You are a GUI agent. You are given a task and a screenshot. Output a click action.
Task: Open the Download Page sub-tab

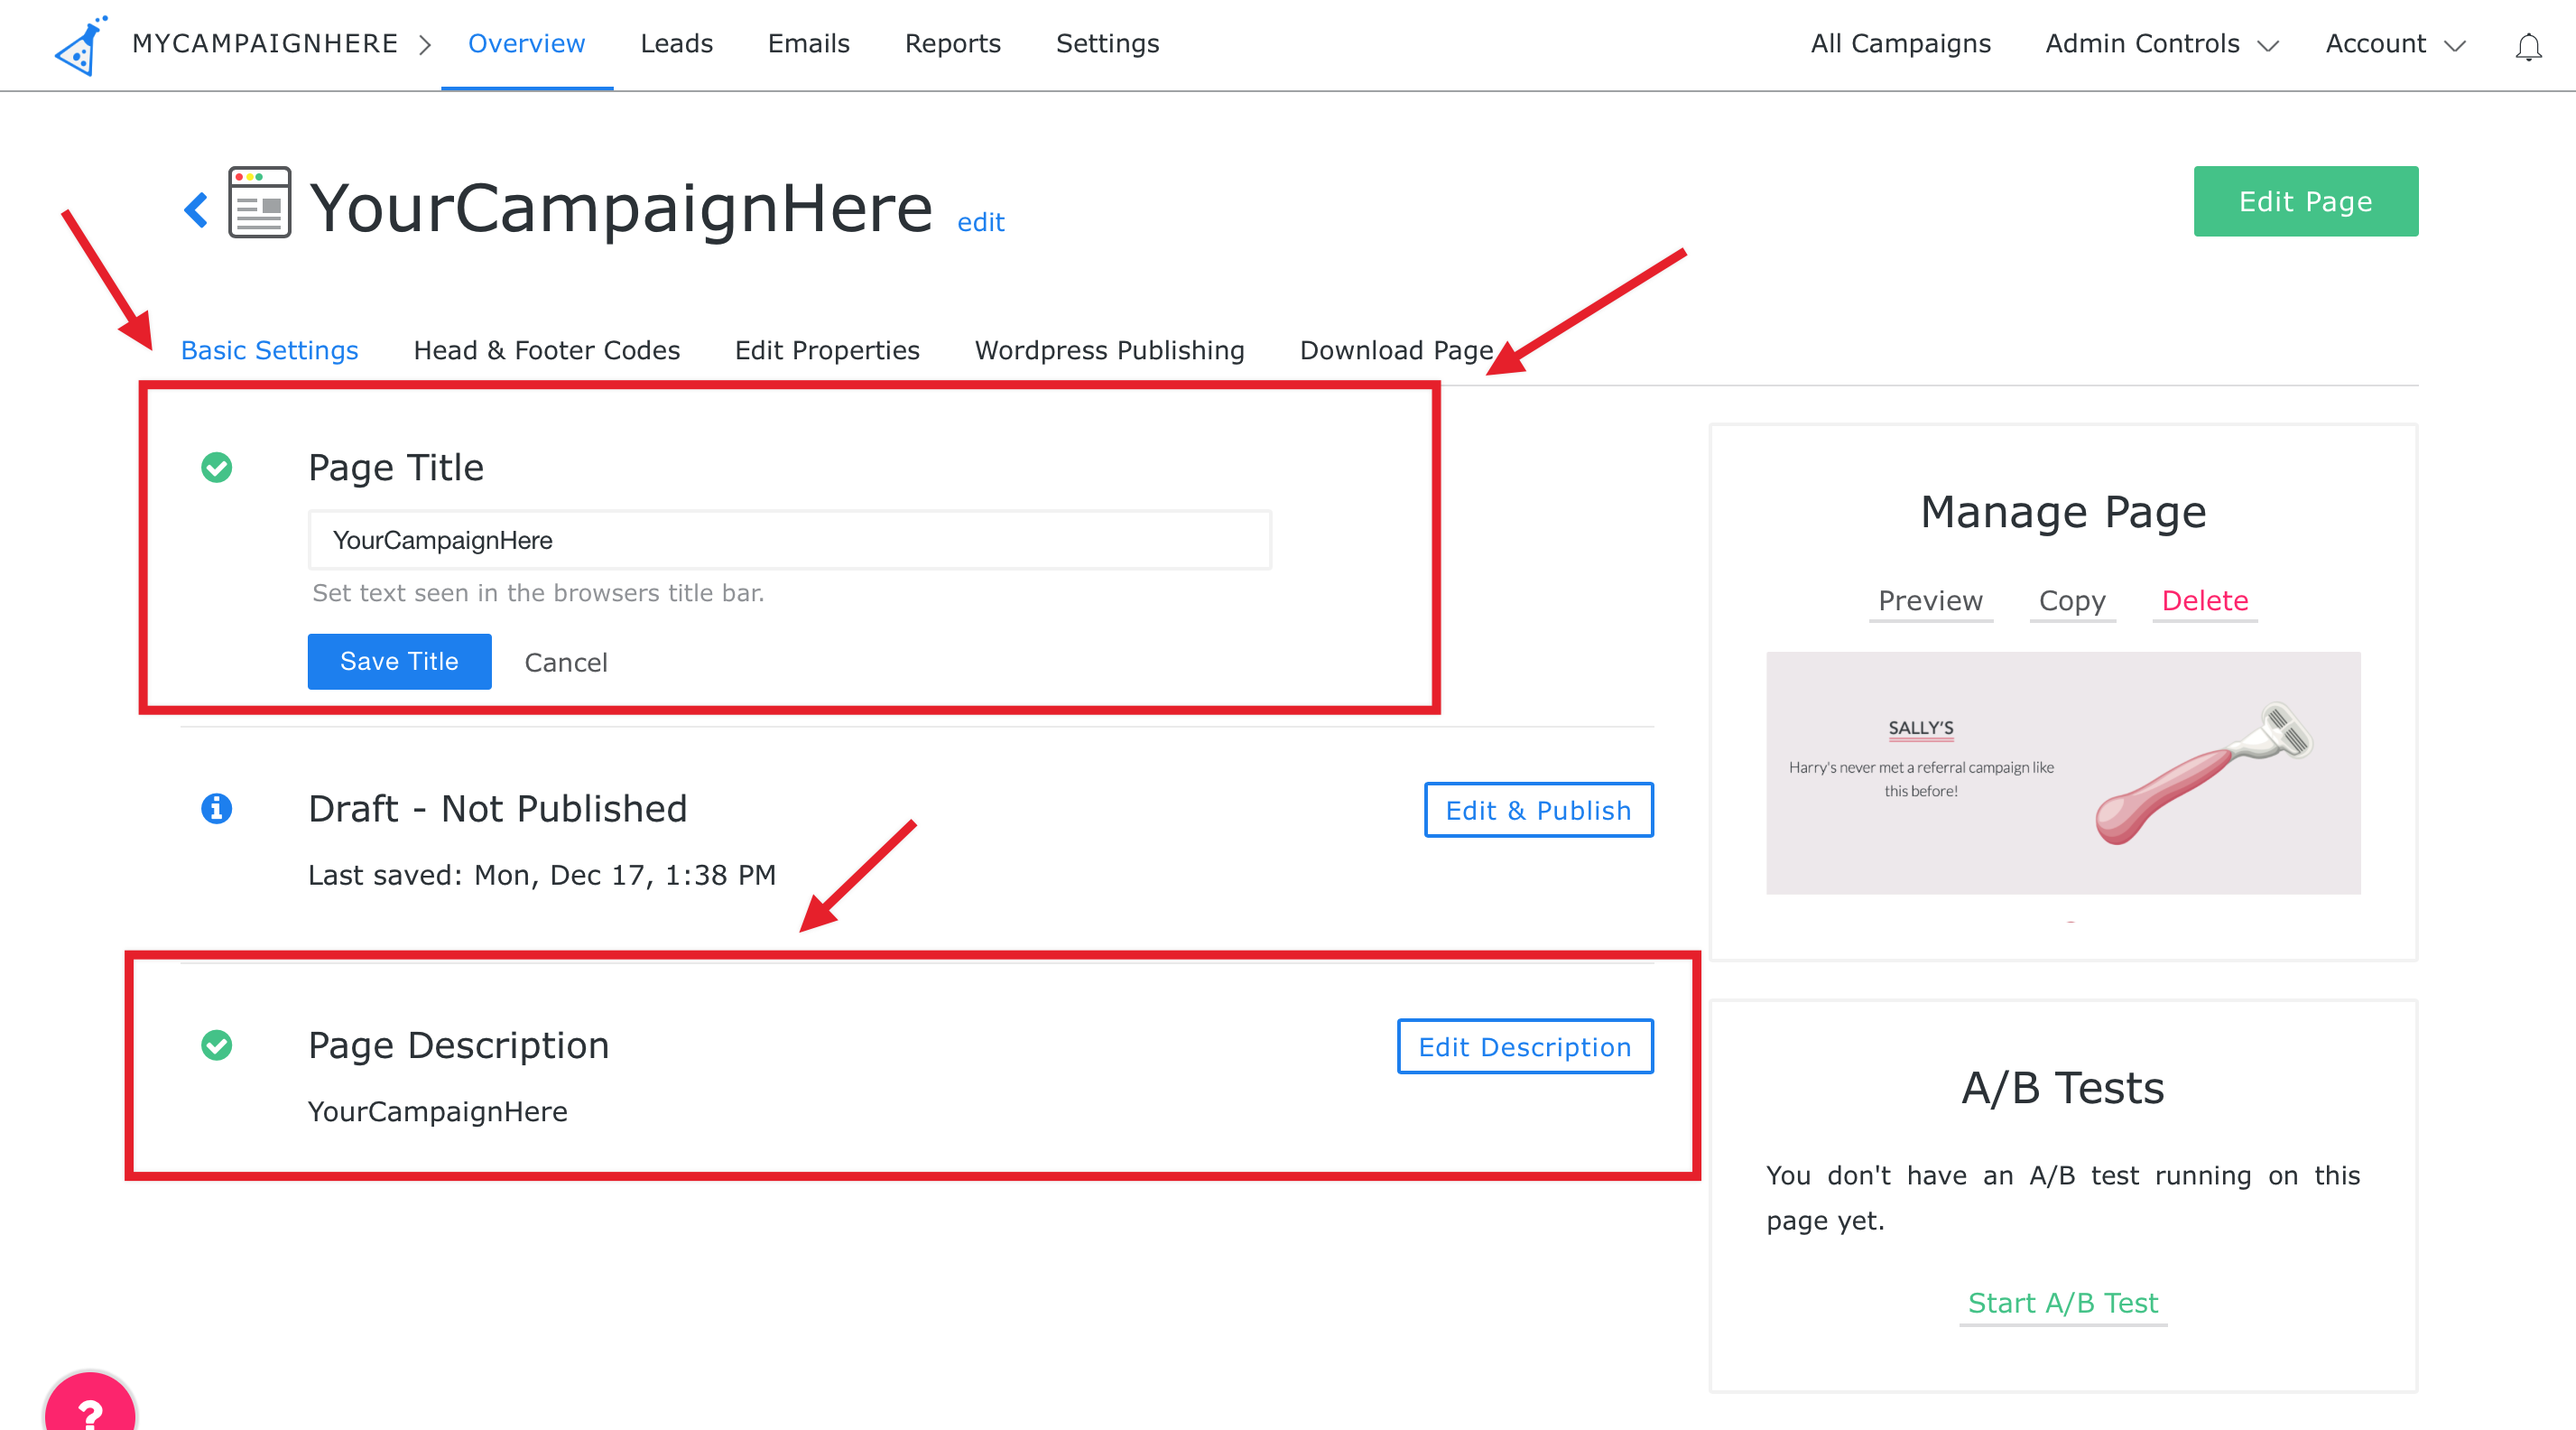[1396, 350]
